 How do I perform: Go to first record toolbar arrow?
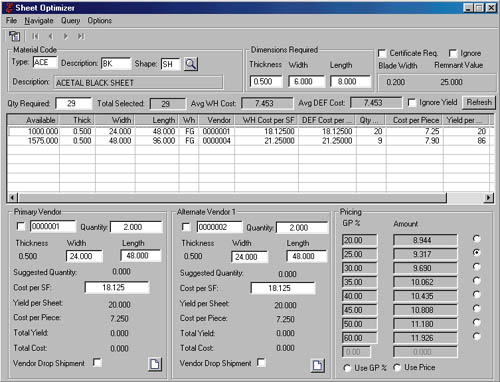[35, 36]
